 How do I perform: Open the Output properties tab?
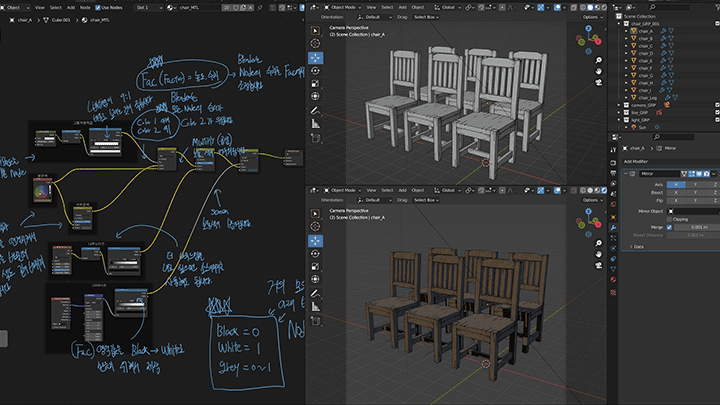tap(613, 173)
